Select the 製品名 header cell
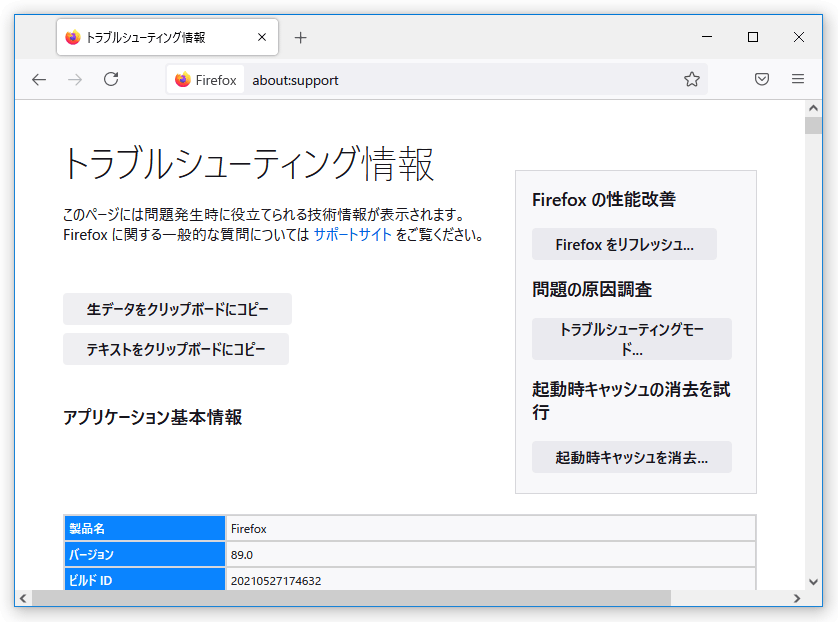Screen dimensions: 838x622 click(x=145, y=528)
